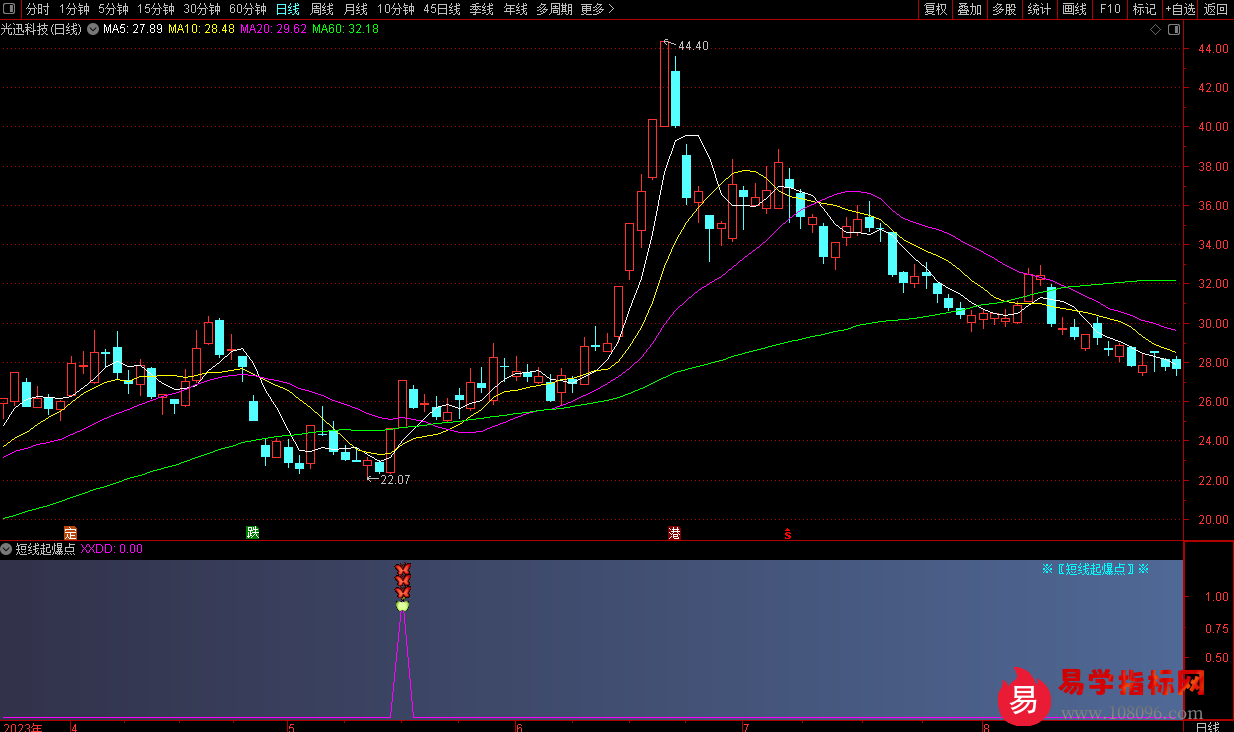Click the orange '定' event marker
Image resolution: width=1234 pixels, height=732 pixels.
70,532
